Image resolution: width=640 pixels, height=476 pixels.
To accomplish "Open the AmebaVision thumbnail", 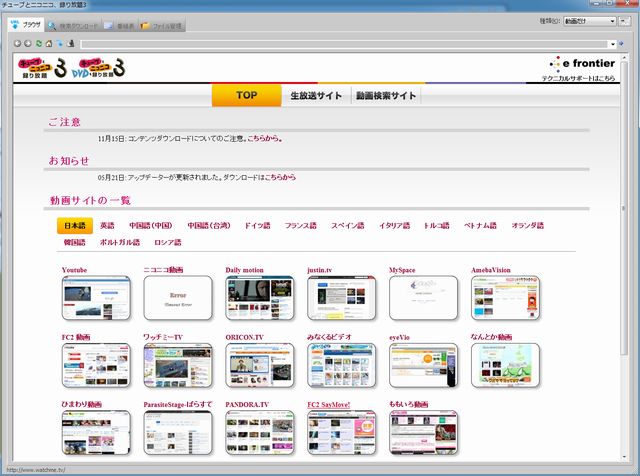I will point(505,298).
